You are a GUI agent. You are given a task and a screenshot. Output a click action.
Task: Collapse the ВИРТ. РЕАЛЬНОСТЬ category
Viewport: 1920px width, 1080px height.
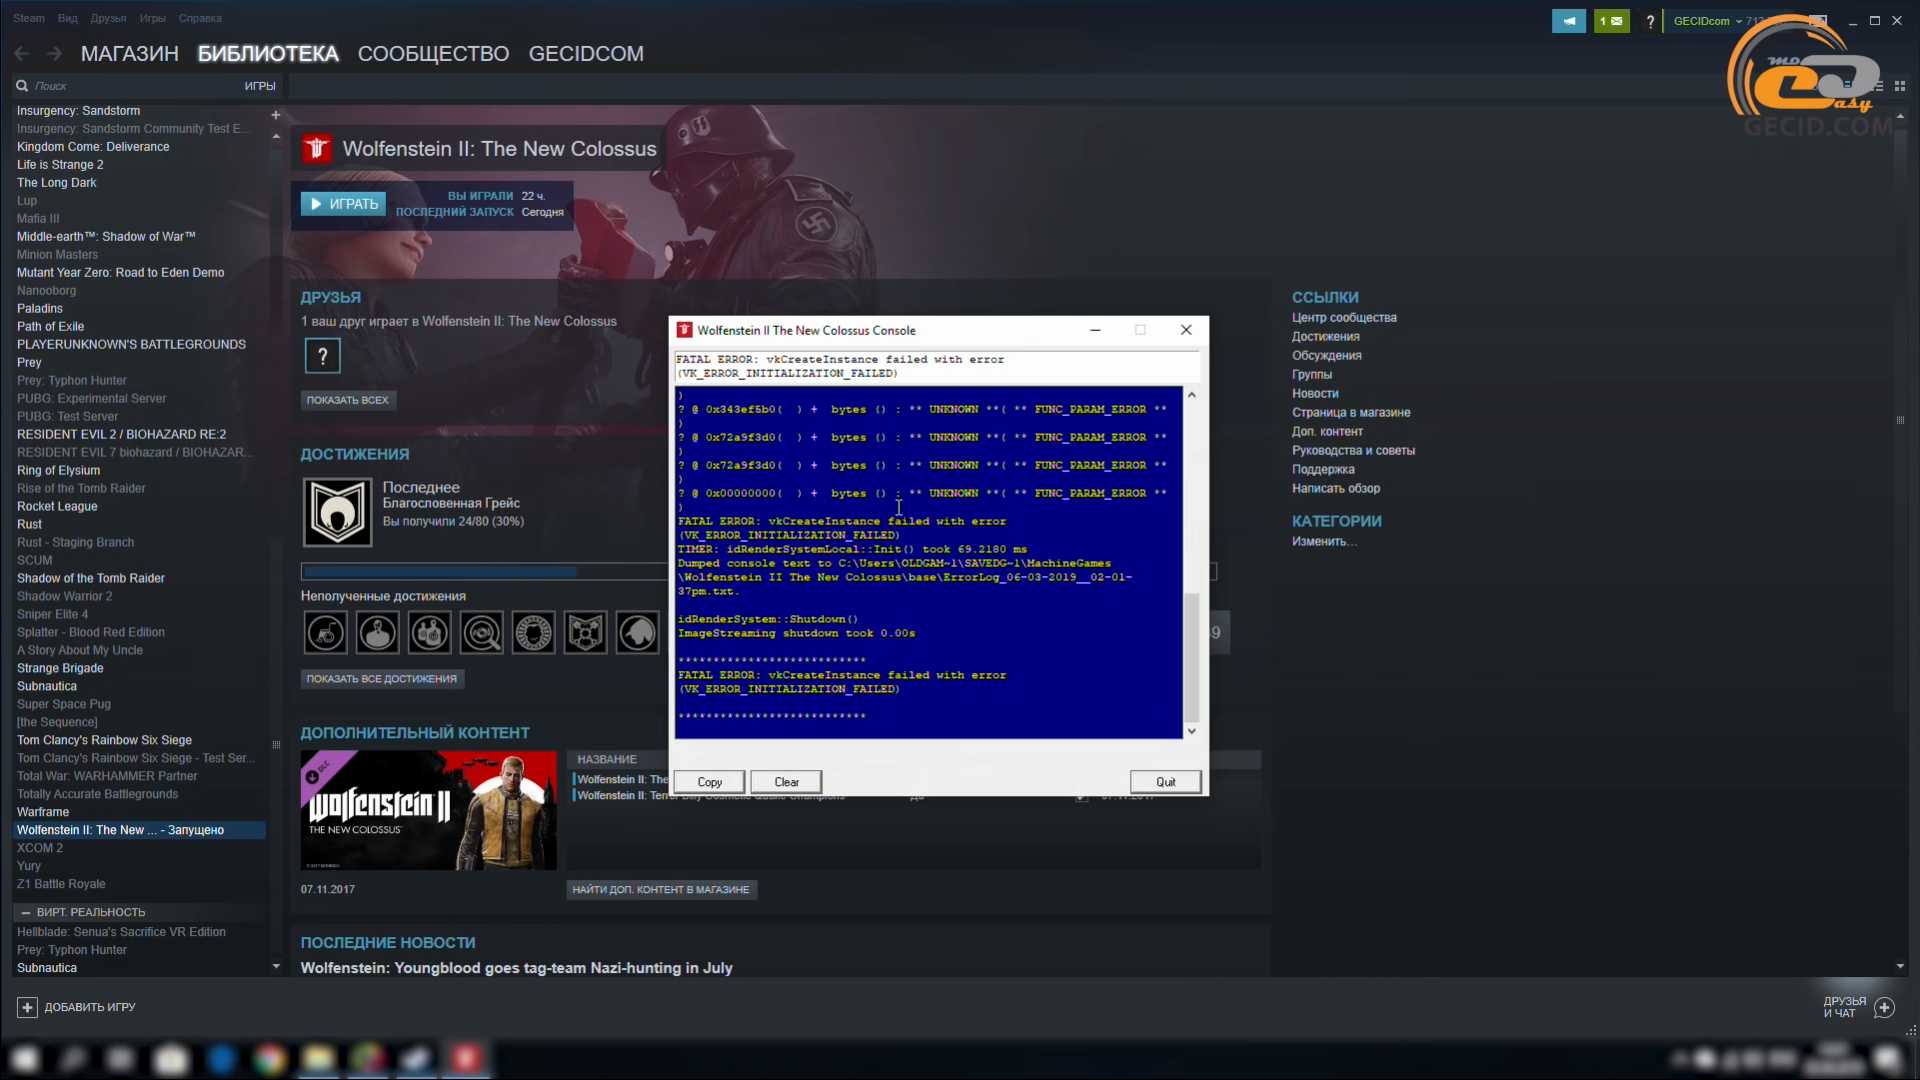click(x=26, y=913)
